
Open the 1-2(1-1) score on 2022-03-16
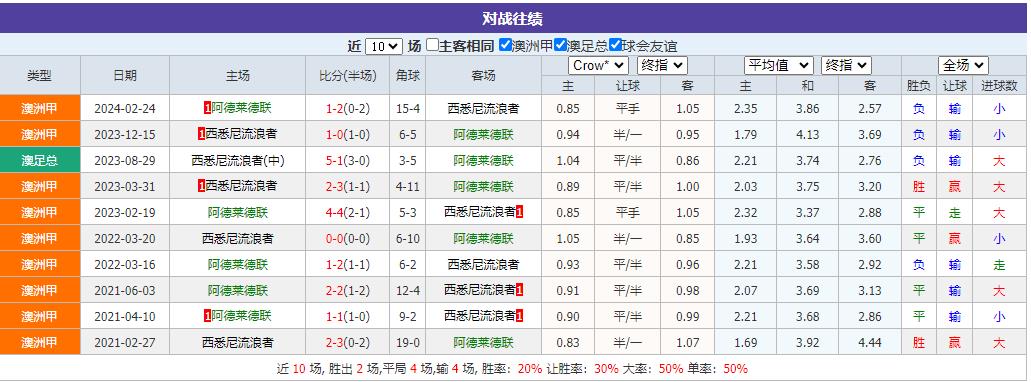[x=348, y=265]
